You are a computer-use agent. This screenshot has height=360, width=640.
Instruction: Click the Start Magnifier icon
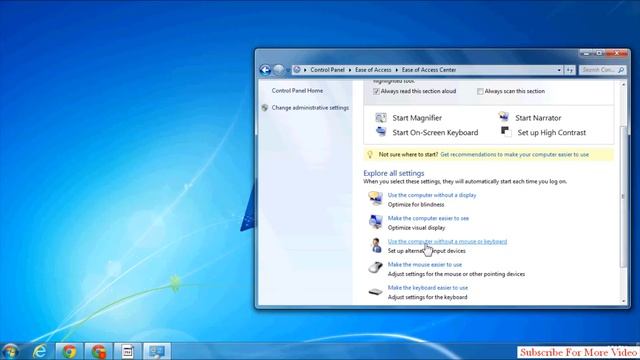[381, 118]
